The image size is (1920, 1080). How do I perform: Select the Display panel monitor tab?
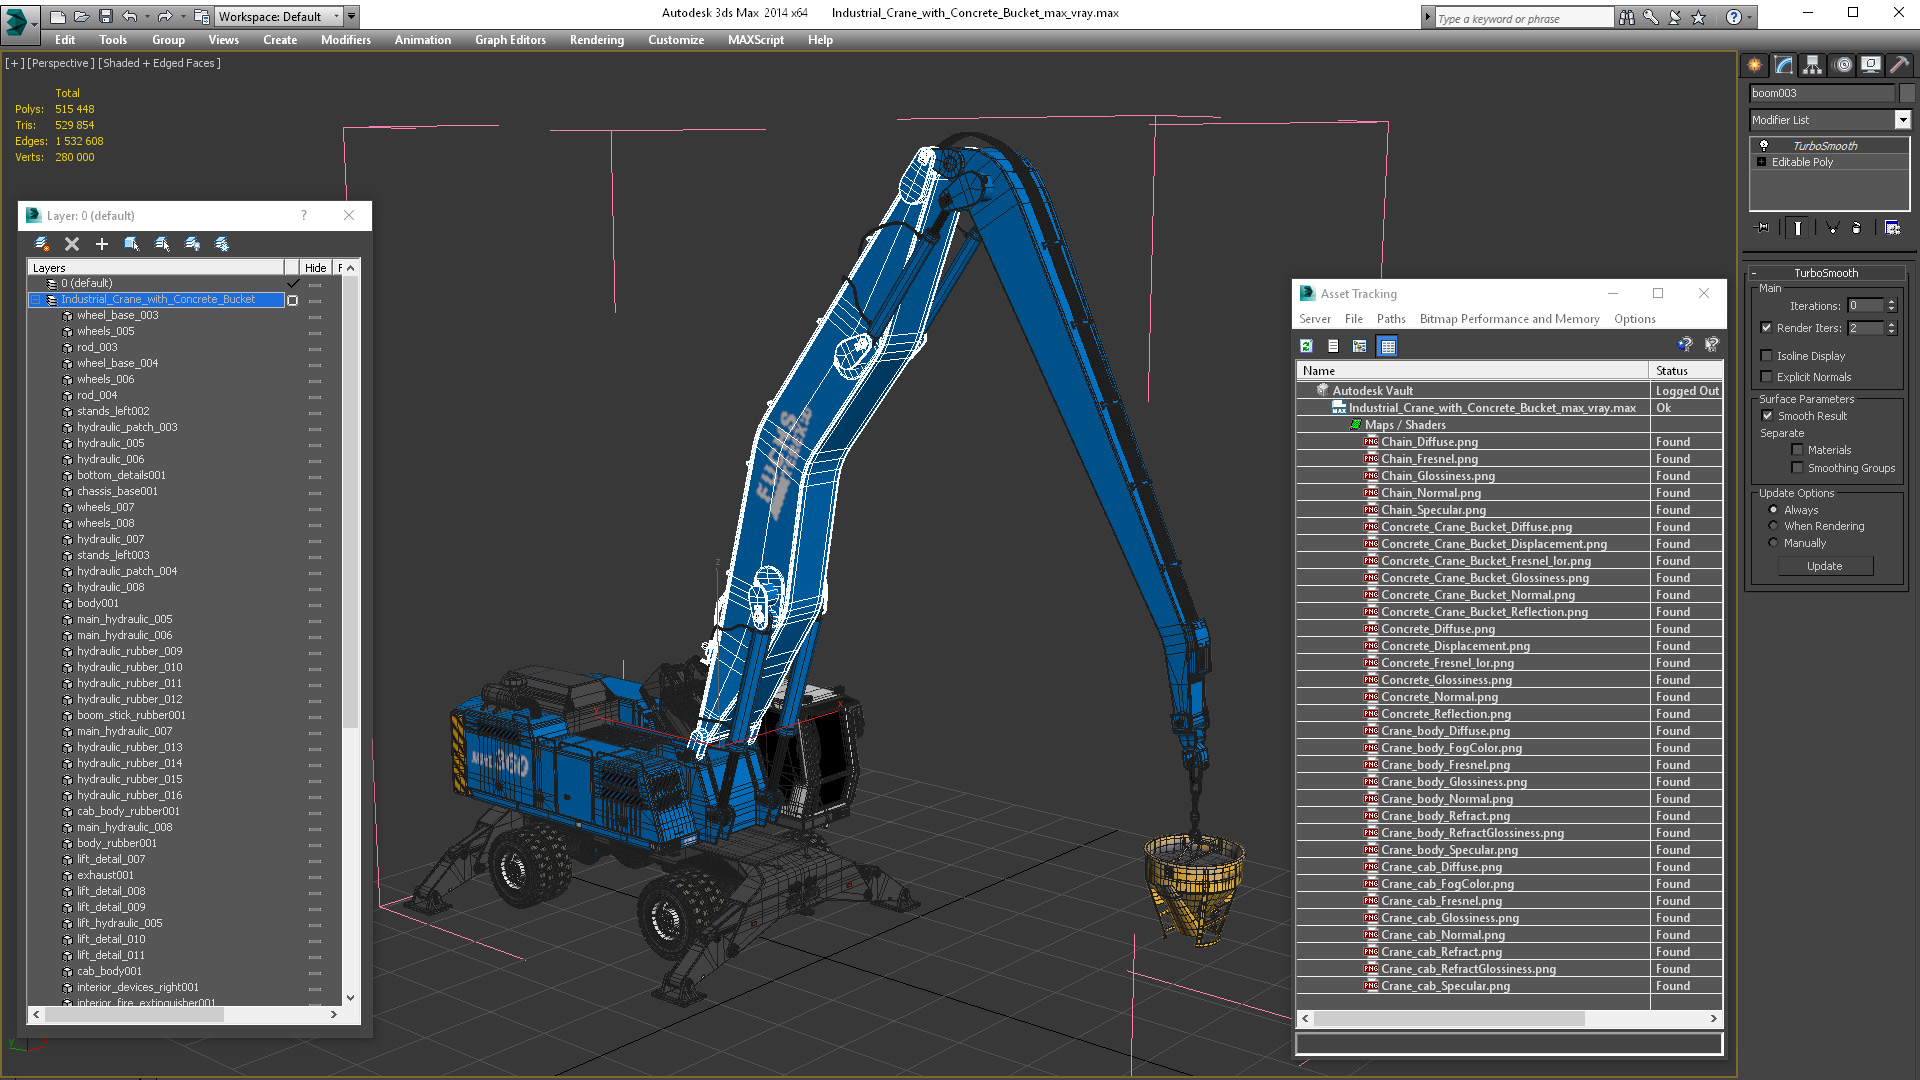[x=1870, y=65]
